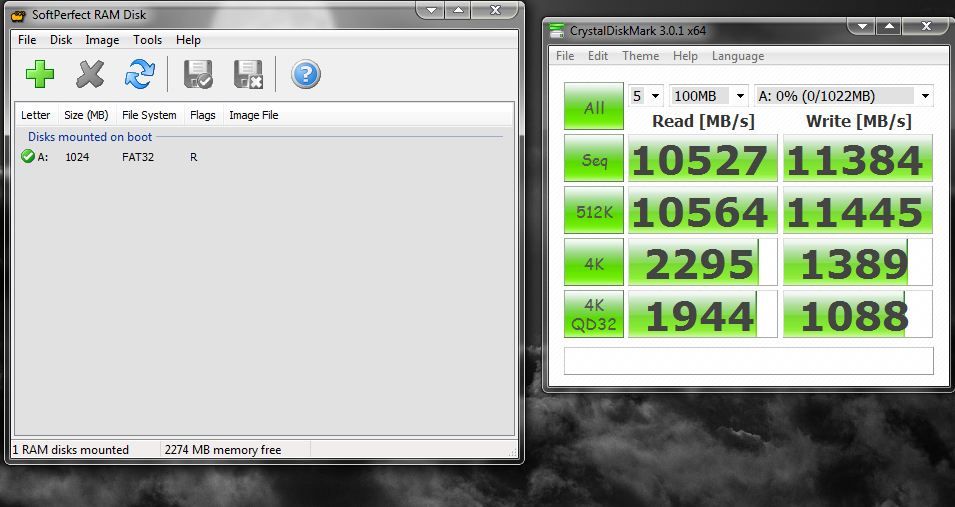The width and height of the screenshot is (955, 507).
Task: Open the Language menu in CrystalDiskMark
Action: [738, 56]
